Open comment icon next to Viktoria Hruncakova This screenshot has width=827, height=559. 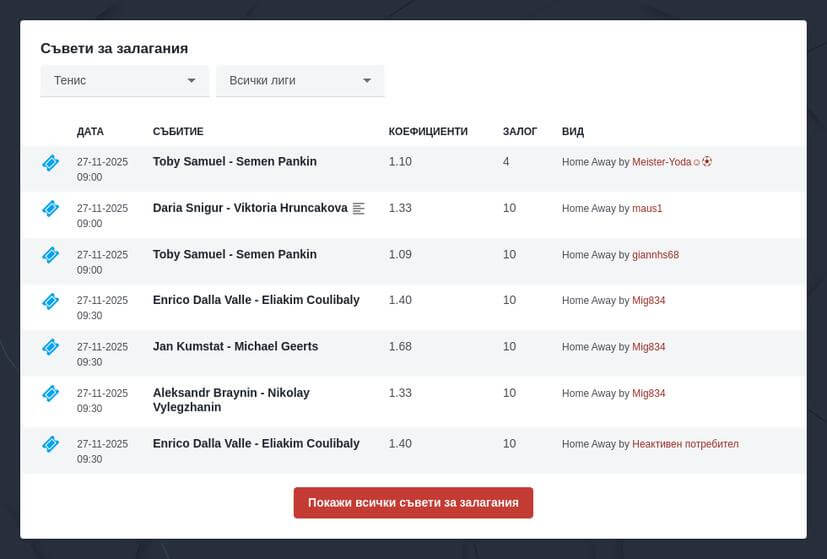(x=359, y=209)
